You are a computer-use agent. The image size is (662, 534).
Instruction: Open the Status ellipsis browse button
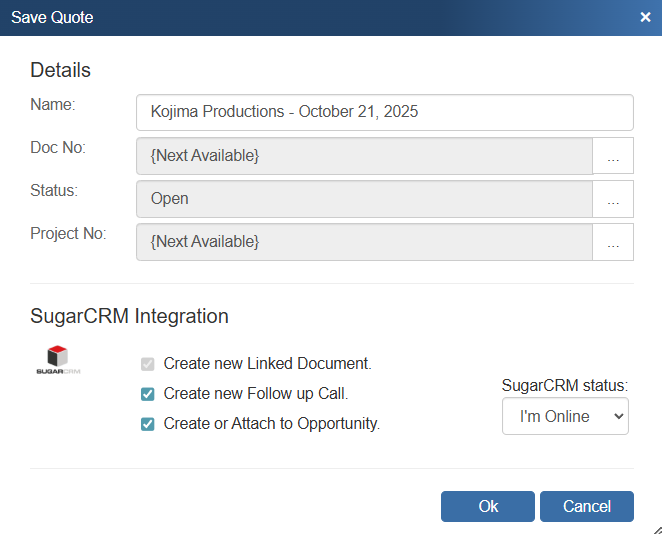pyautogui.click(x=613, y=199)
